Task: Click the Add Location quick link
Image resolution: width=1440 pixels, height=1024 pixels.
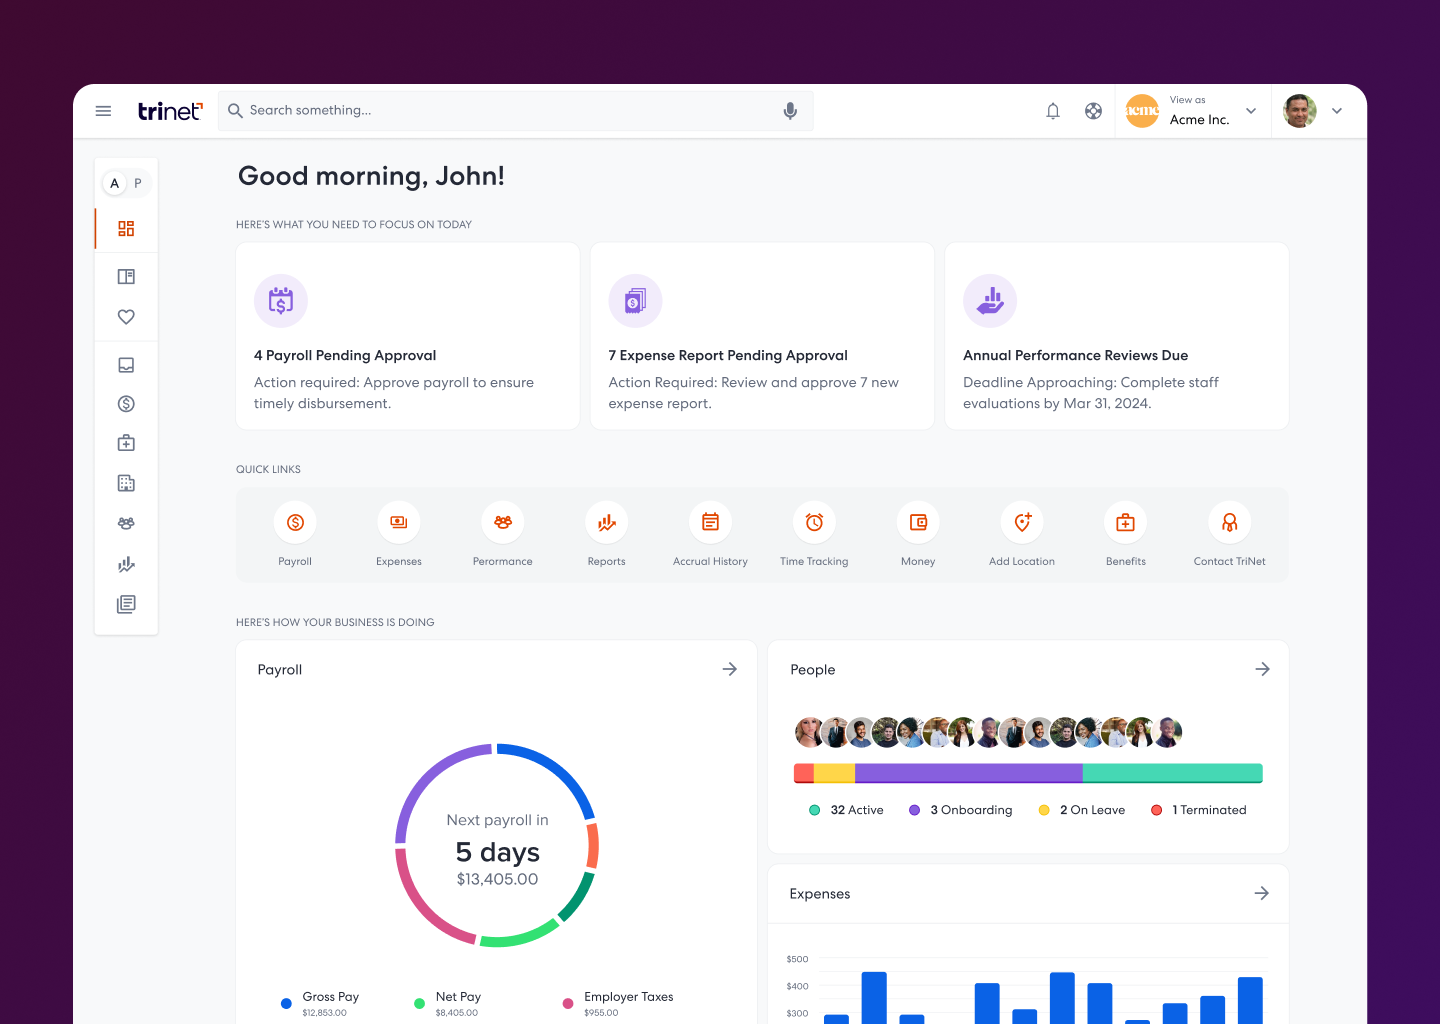Action: click(1022, 523)
